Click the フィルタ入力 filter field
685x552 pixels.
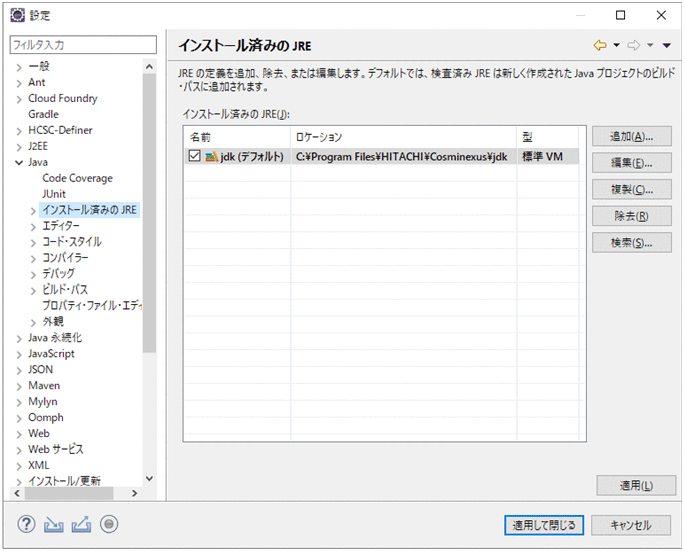pos(83,45)
